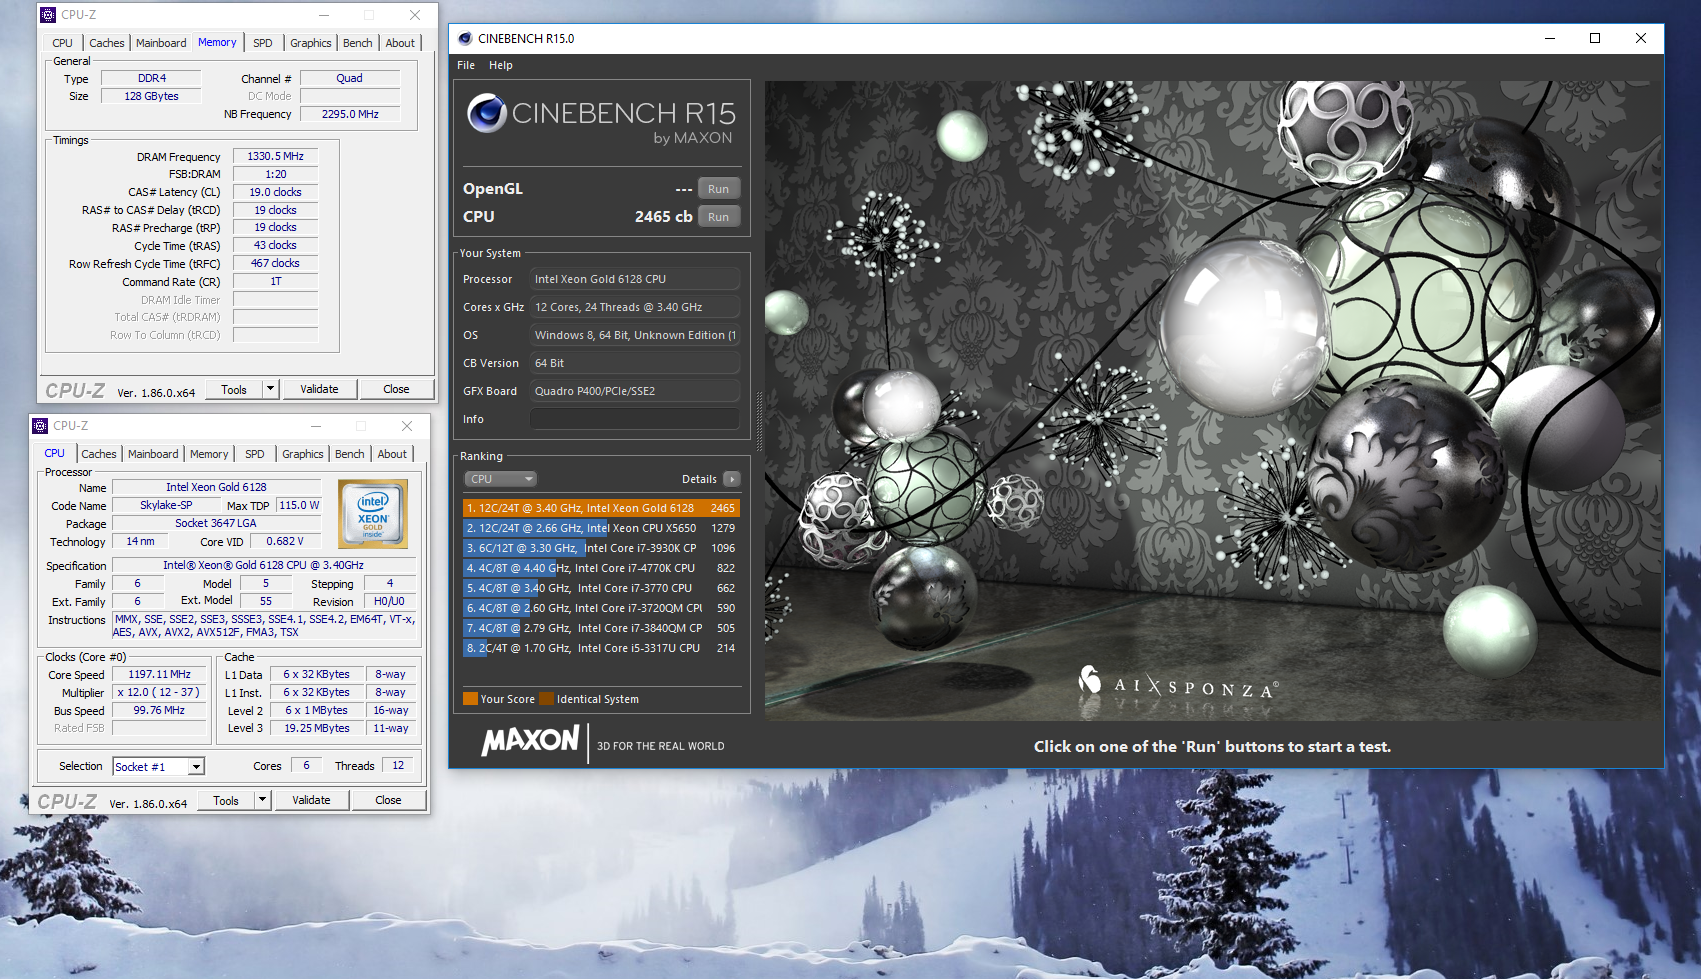1701x979 pixels.
Task: Switch to Caches tab in lower CPU-Z window
Action: click(99, 454)
